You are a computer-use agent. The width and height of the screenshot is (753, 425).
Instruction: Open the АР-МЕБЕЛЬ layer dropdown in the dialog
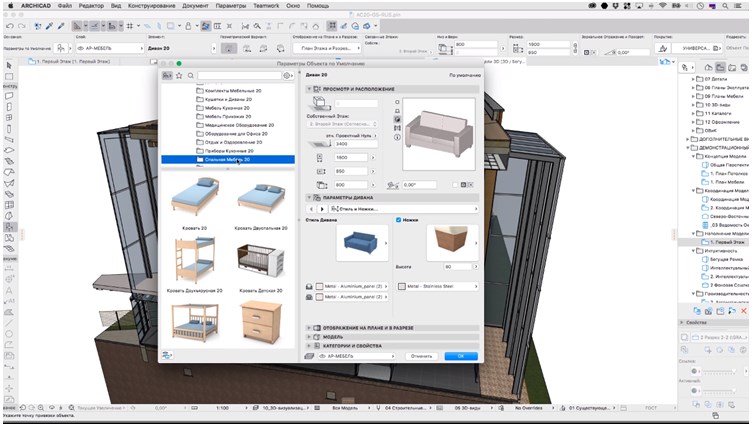[x=357, y=356]
